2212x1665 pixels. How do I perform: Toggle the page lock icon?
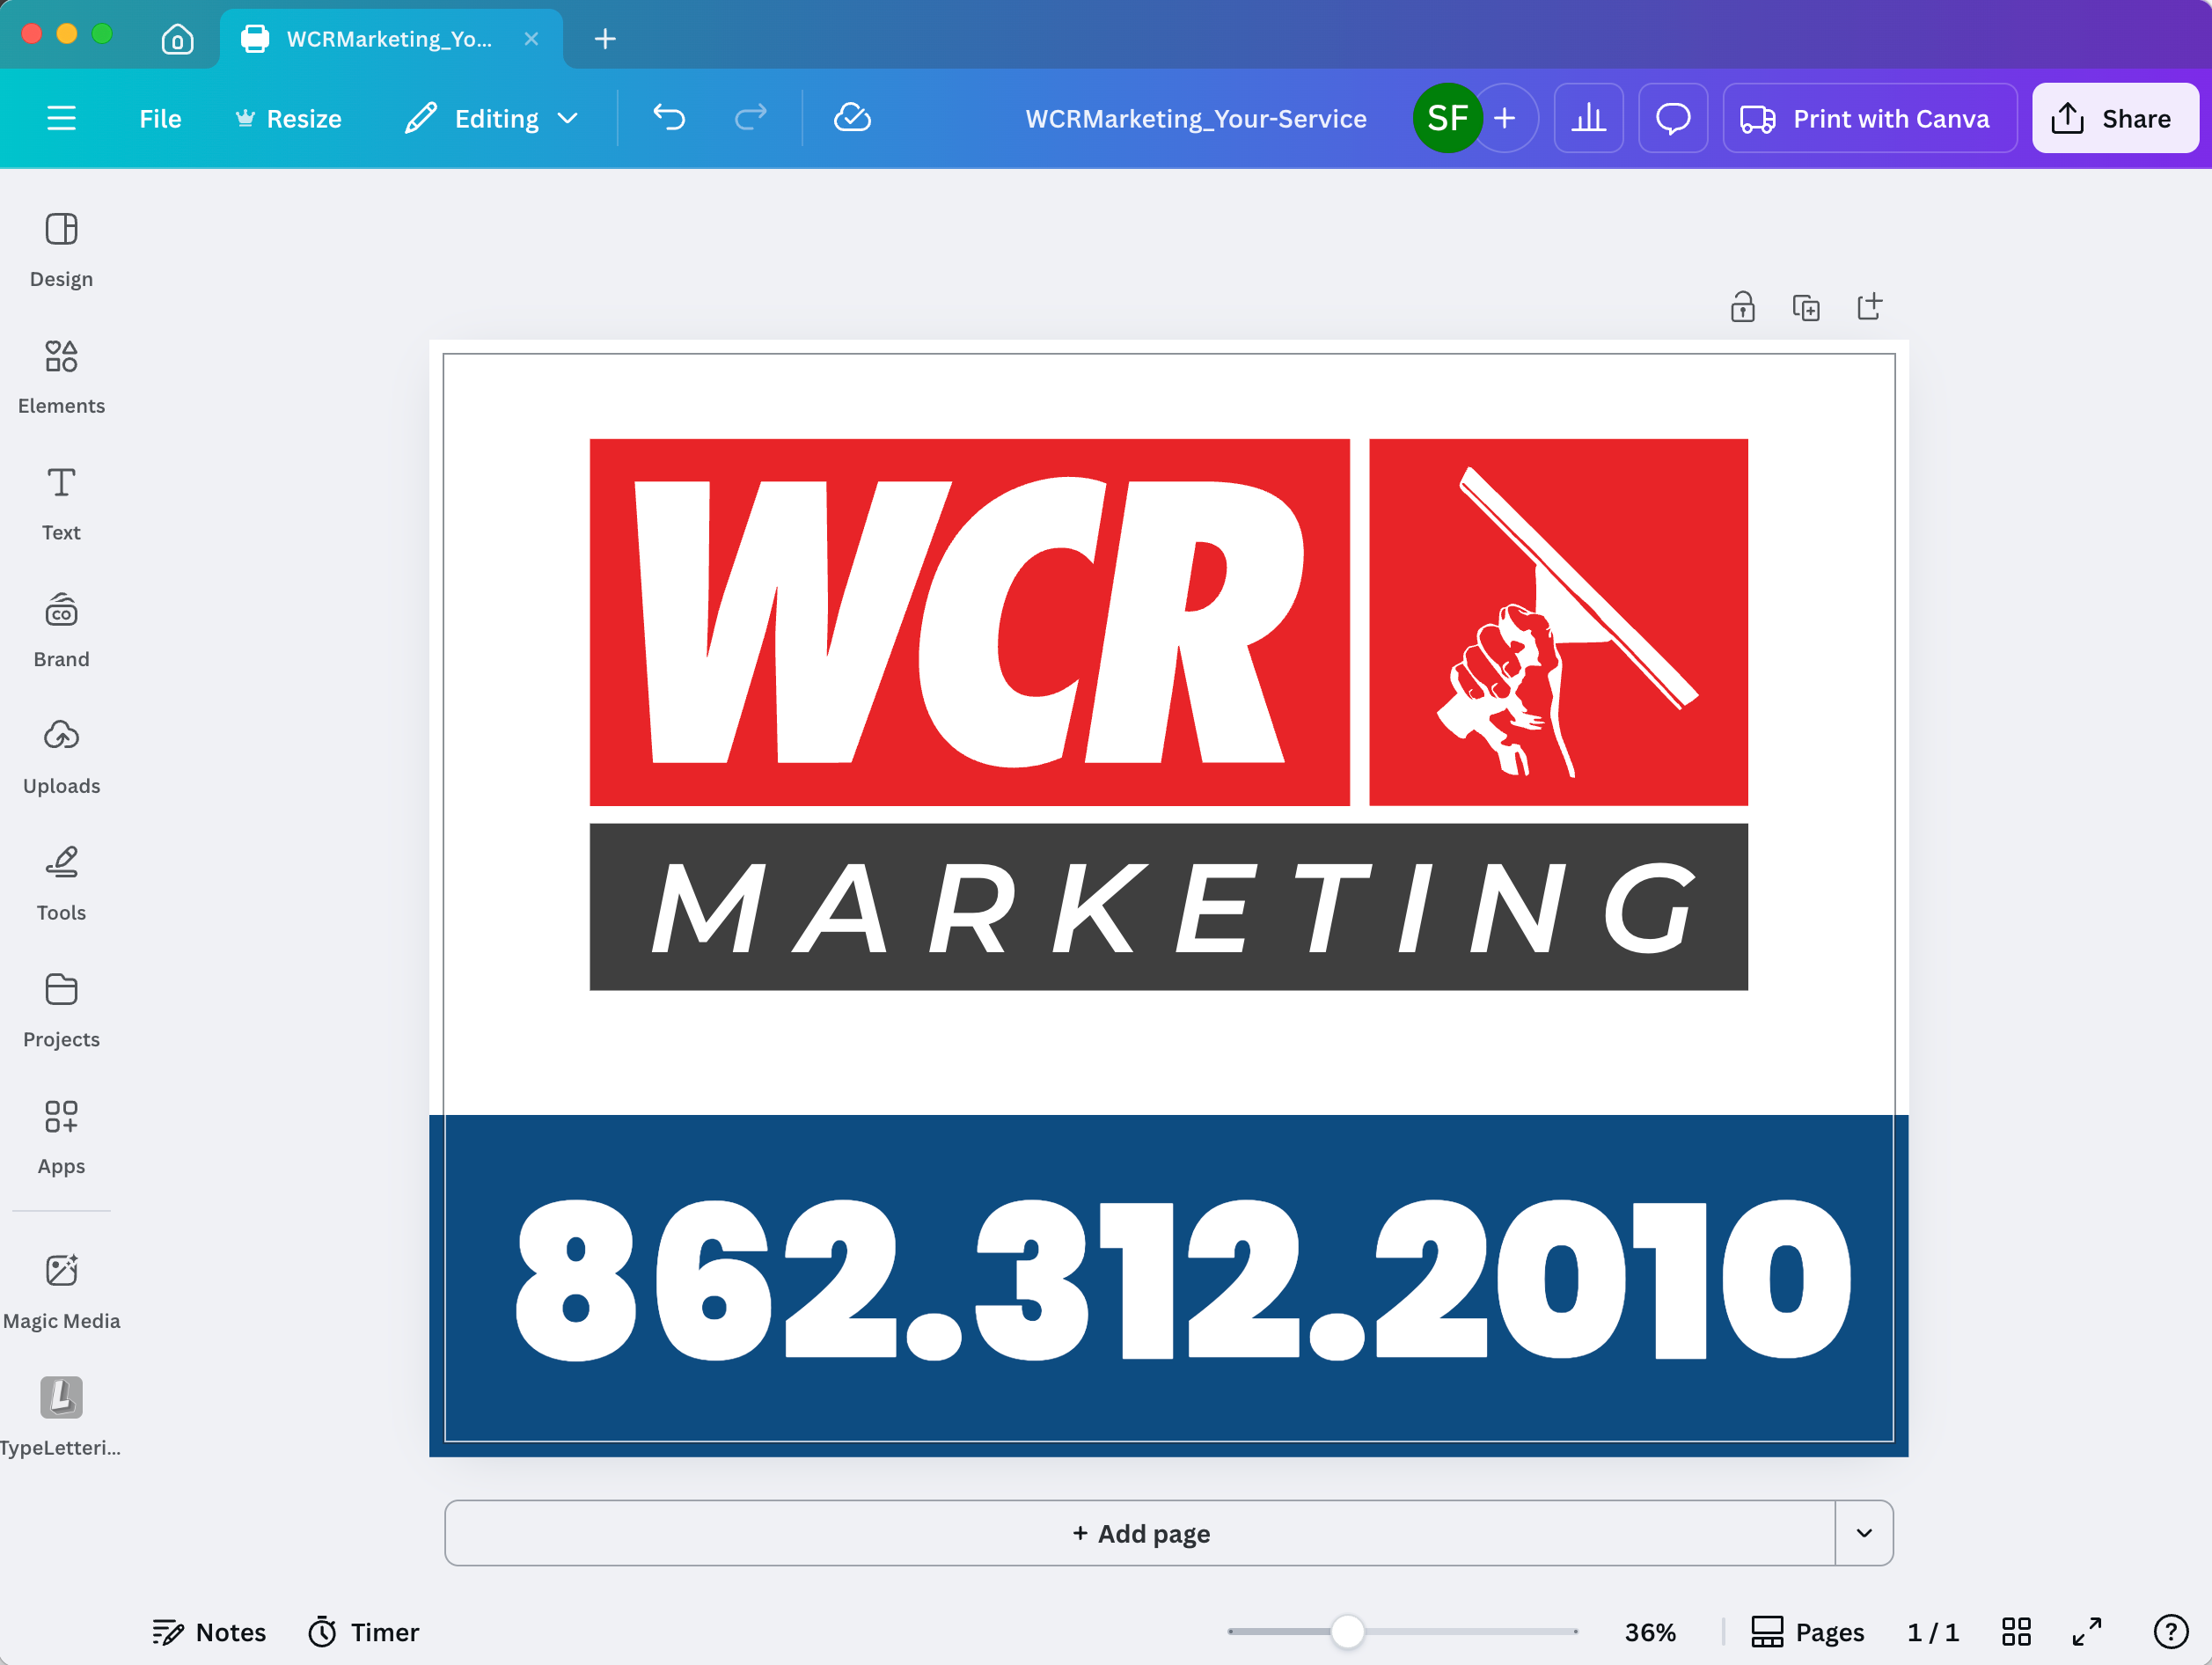click(1742, 306)
